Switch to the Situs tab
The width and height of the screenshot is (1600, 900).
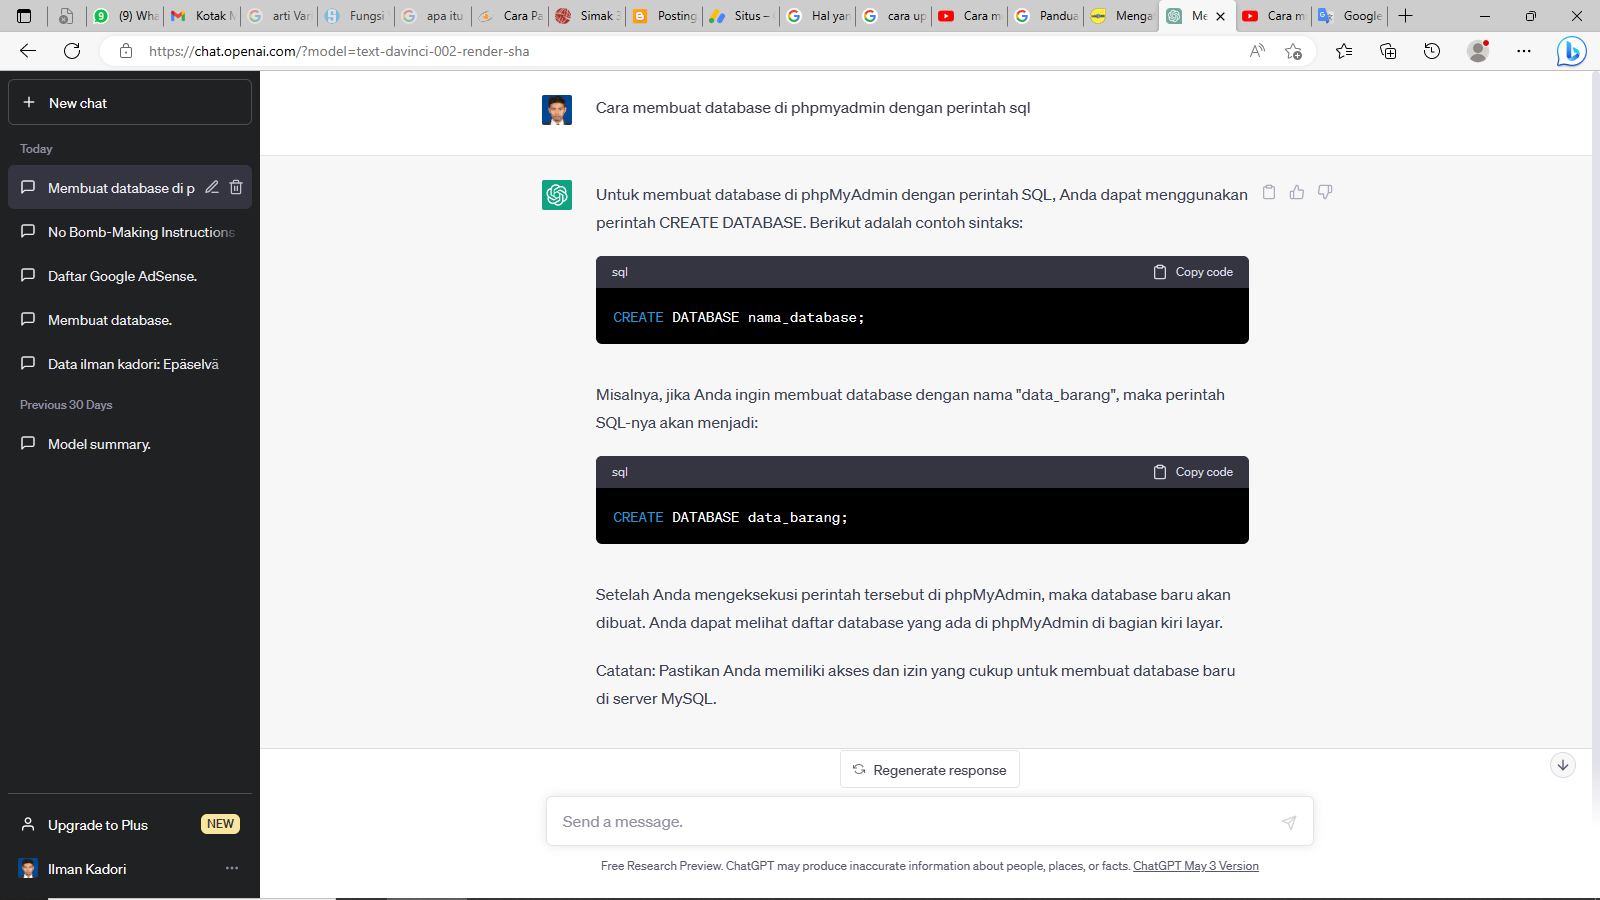pyautogui.click(x=742, y=16)
